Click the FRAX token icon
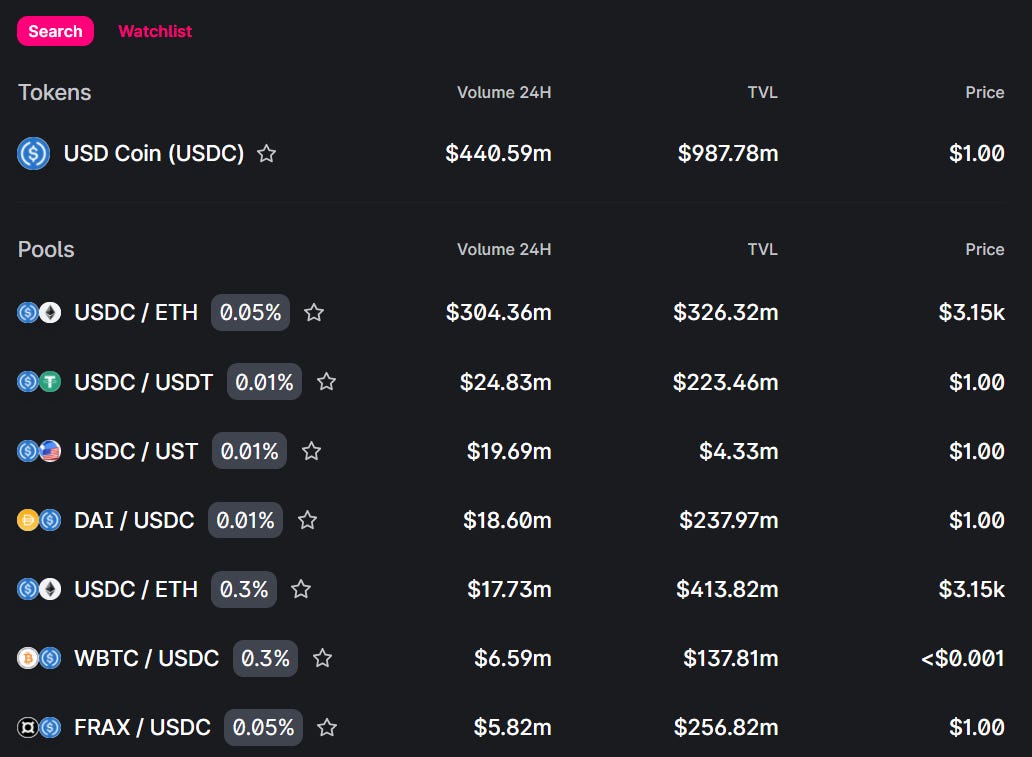Screen dimensions: 1032x757 point(28,727)
